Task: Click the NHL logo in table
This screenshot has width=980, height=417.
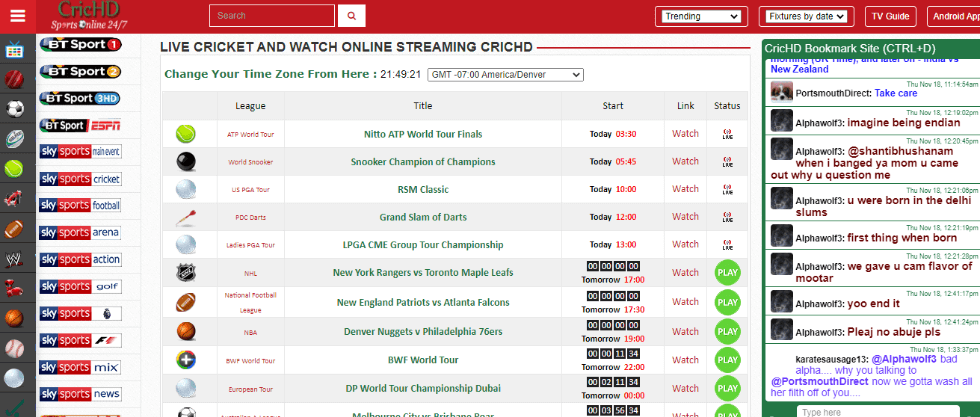Action: click(x=186, y=273)
